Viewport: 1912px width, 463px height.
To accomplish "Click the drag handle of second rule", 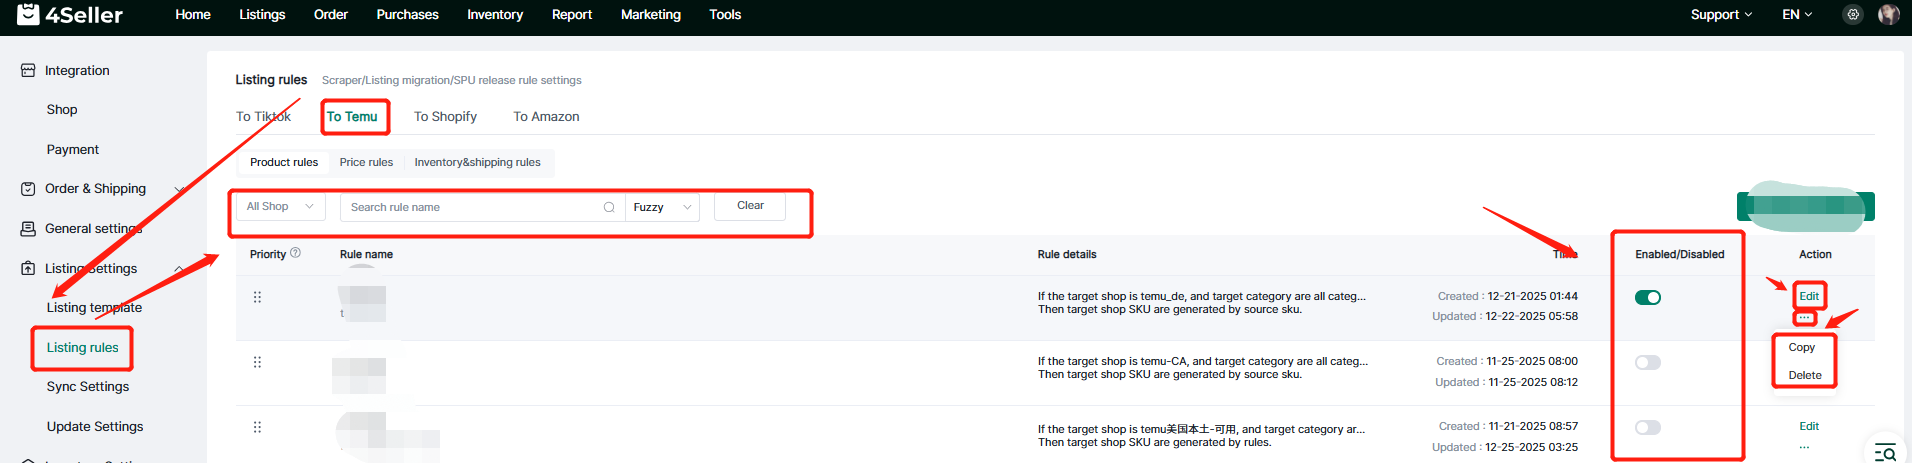I will [x=257, y=362].
